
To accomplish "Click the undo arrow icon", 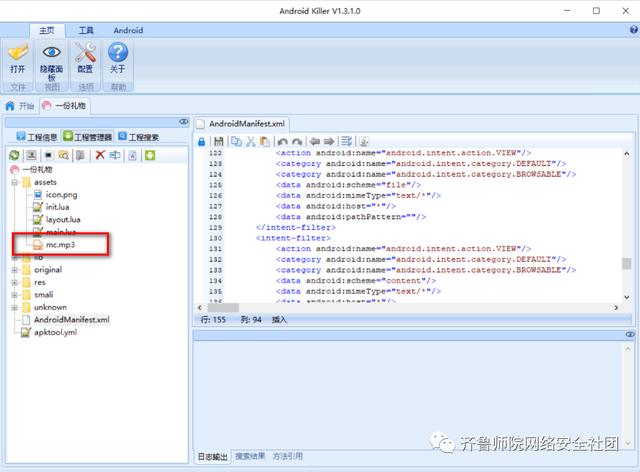I will click(282, 142).
